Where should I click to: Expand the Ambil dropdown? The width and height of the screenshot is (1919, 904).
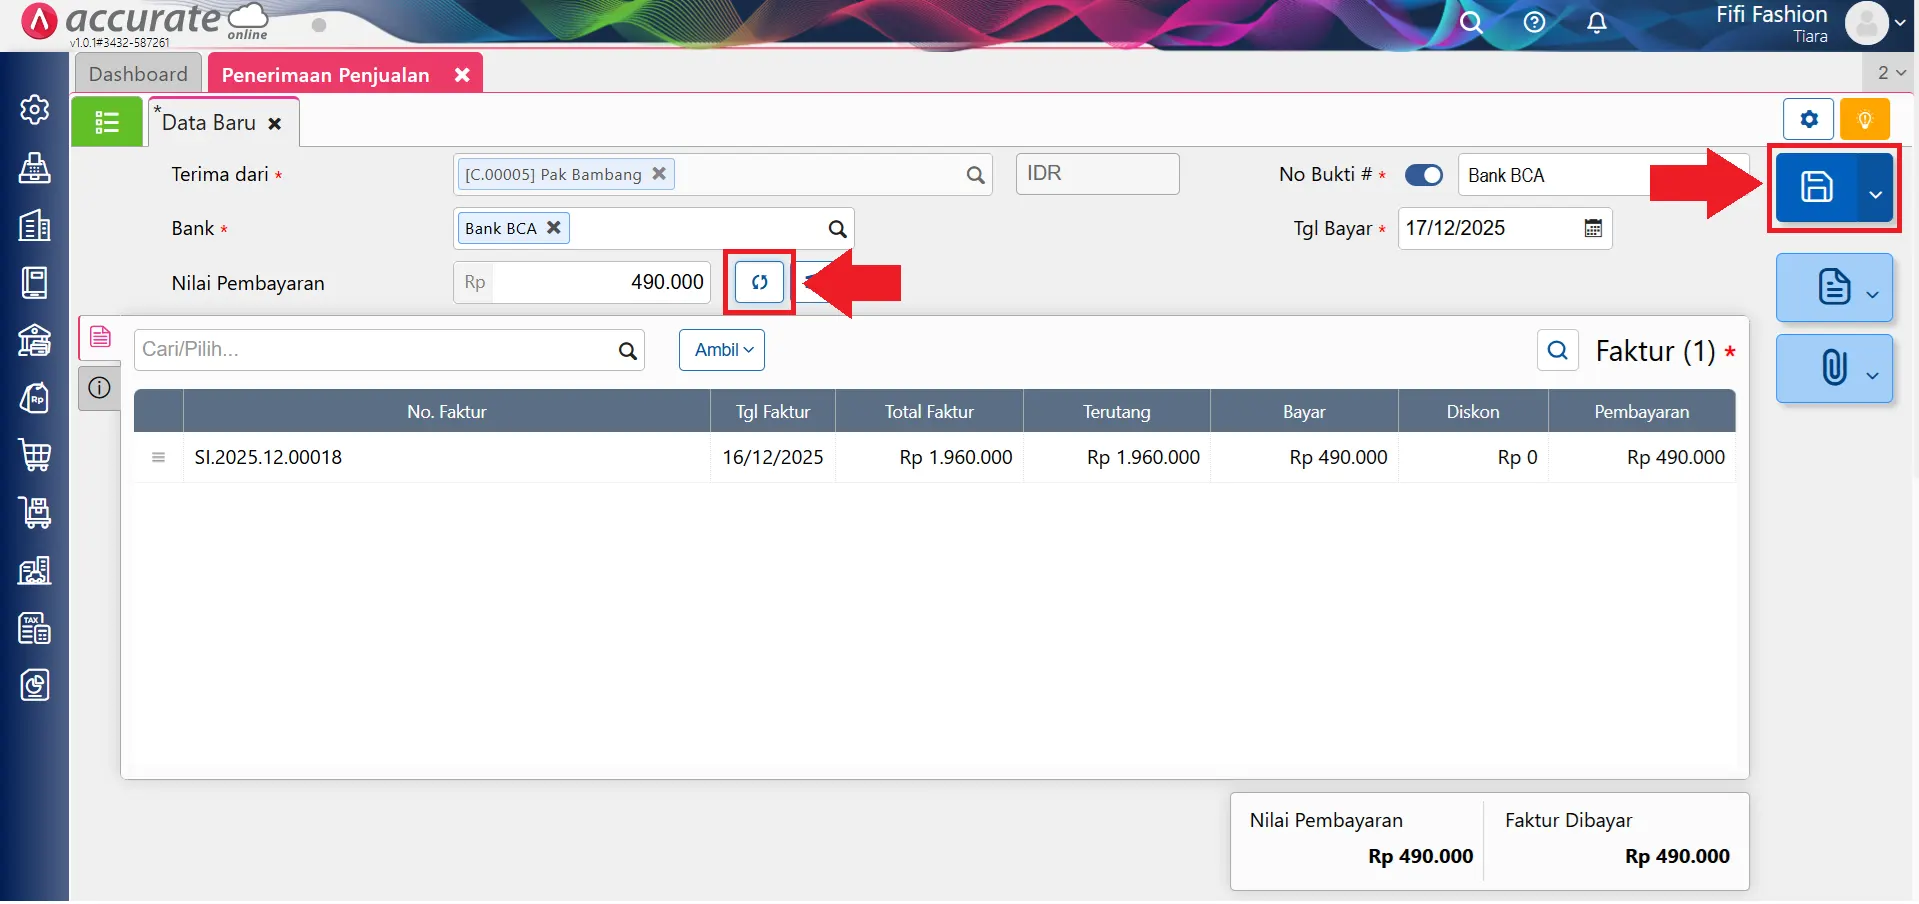click(722, 350)
